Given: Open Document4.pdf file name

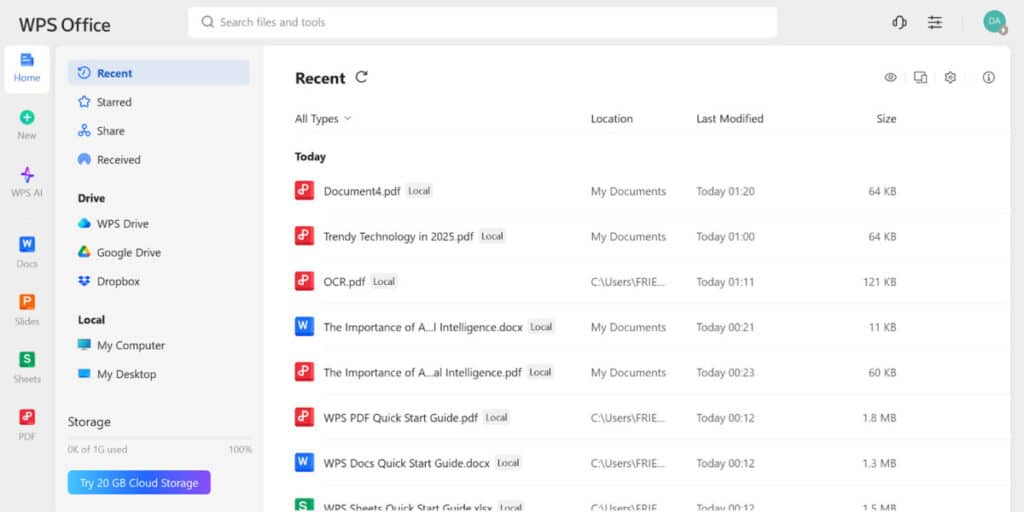Looking at the screenshot, I should 362,191.
